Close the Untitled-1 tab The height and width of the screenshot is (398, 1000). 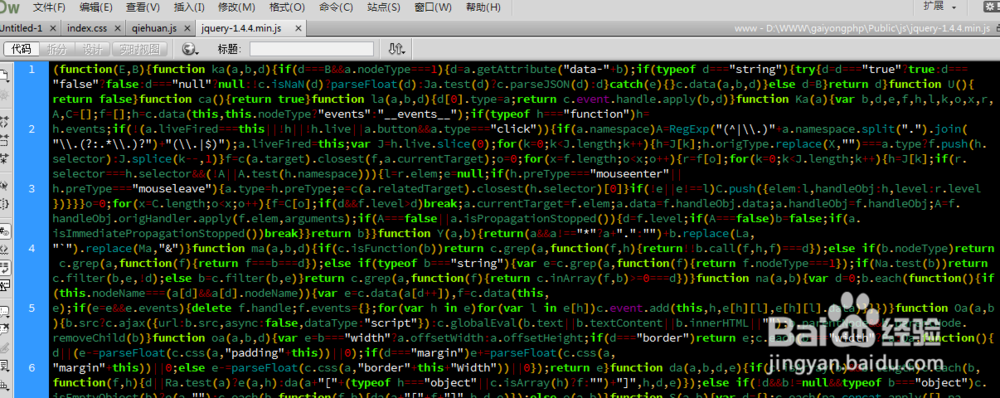[52, 29]
